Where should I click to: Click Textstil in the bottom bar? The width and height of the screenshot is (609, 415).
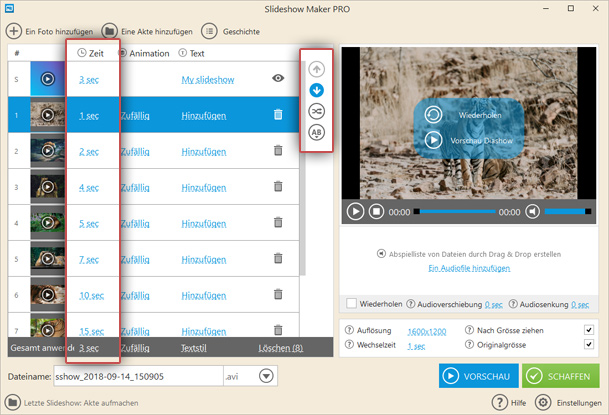194,348
